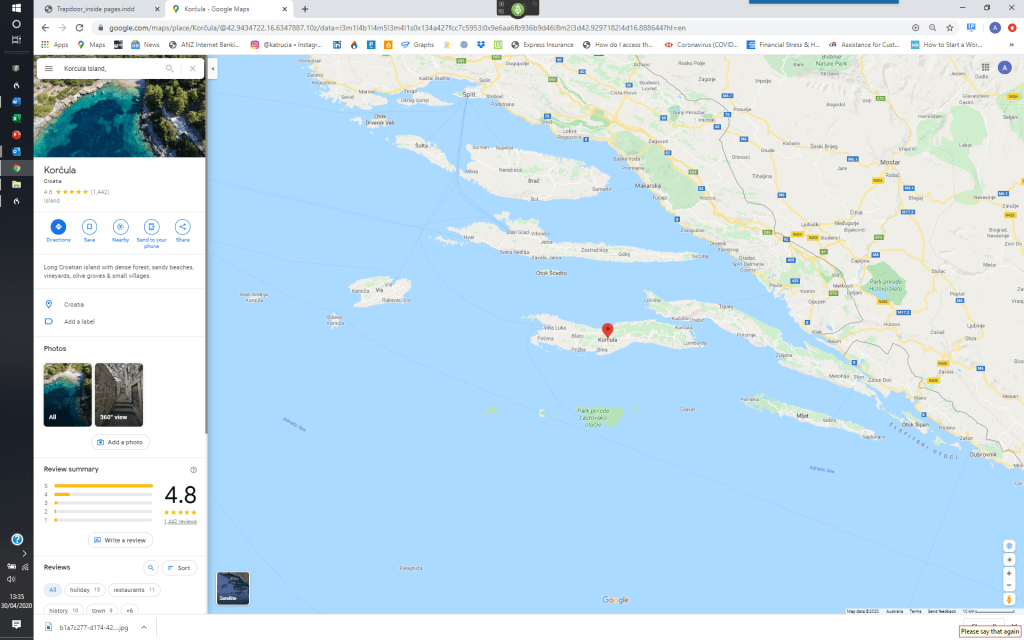Expand more review topics with +6 chip
This screenshot has height=640, width=1024.
pos(130,610)
